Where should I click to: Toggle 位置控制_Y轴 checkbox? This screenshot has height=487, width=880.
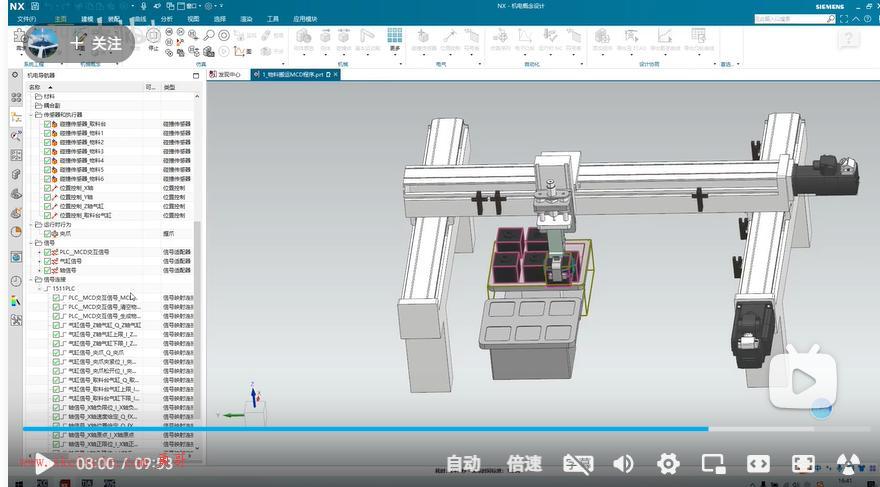pyautogui.click(x=48, y=197)
